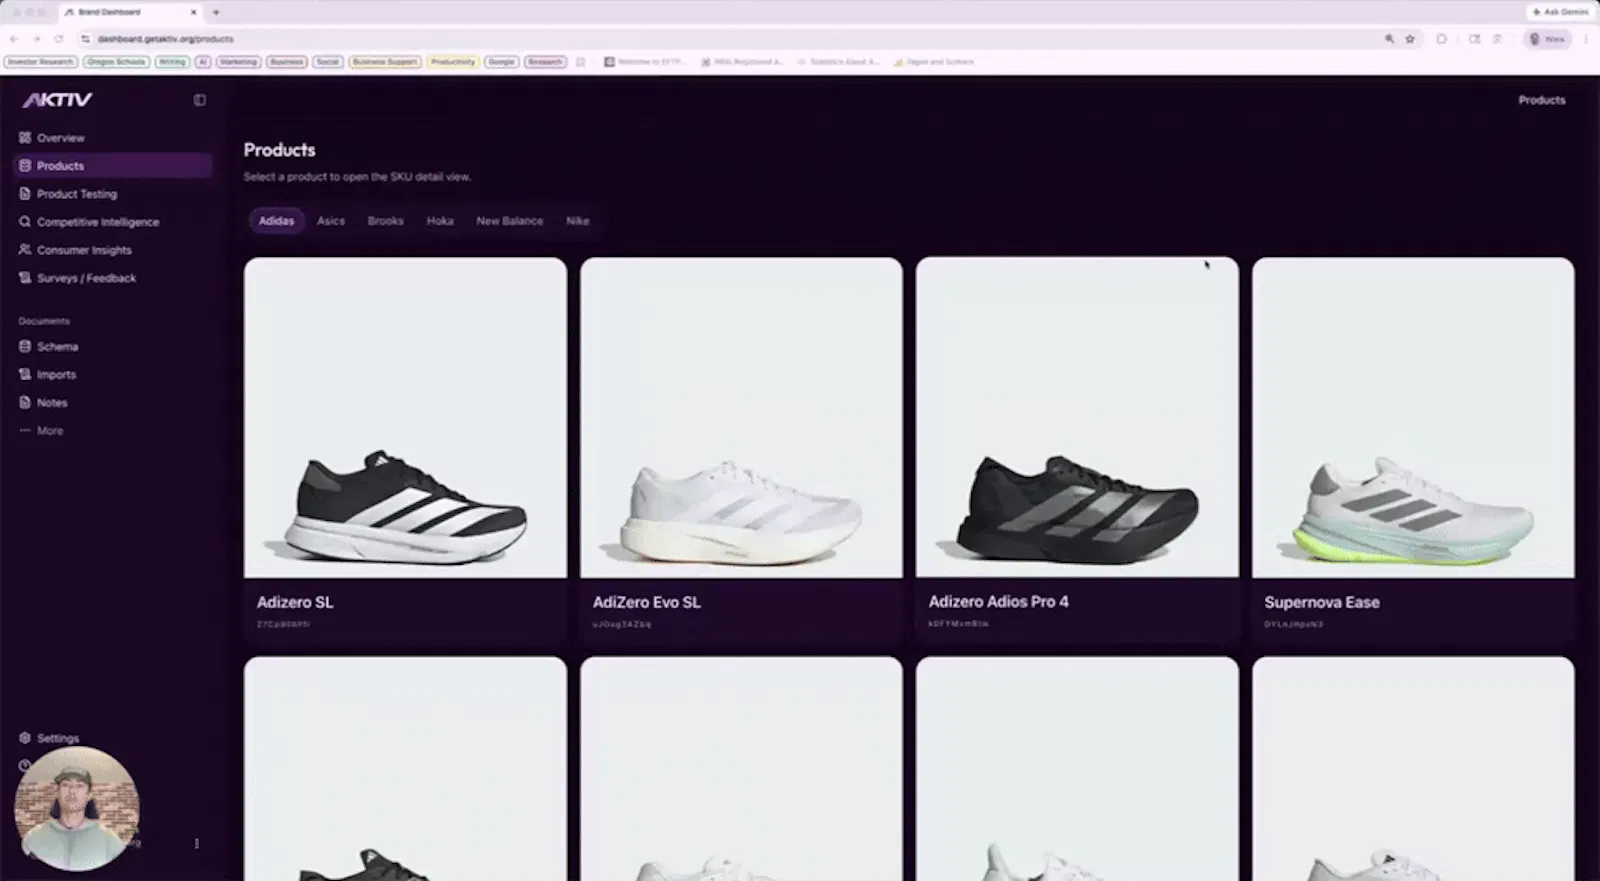Open the Schema document
This screenshot has width=1600, height=881.
click(x=57, y=347)
